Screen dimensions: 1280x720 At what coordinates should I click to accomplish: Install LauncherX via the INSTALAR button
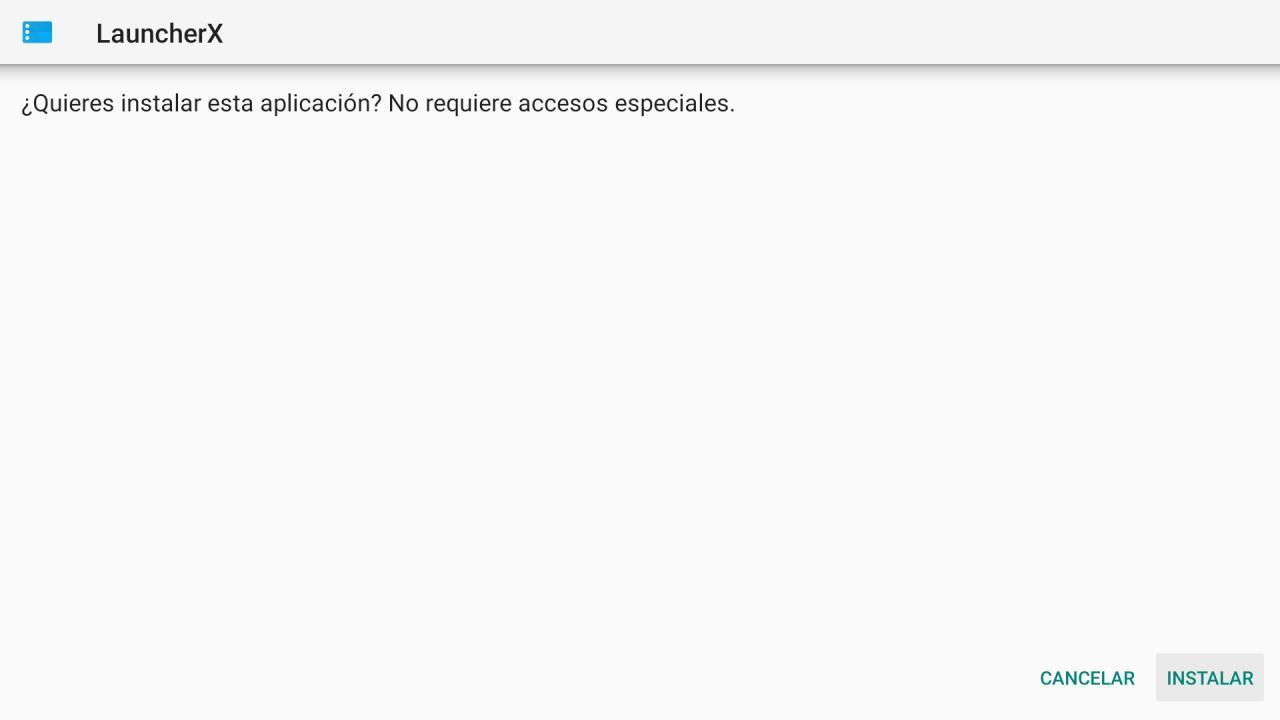pyautogui.click(x=1210, y=678)
